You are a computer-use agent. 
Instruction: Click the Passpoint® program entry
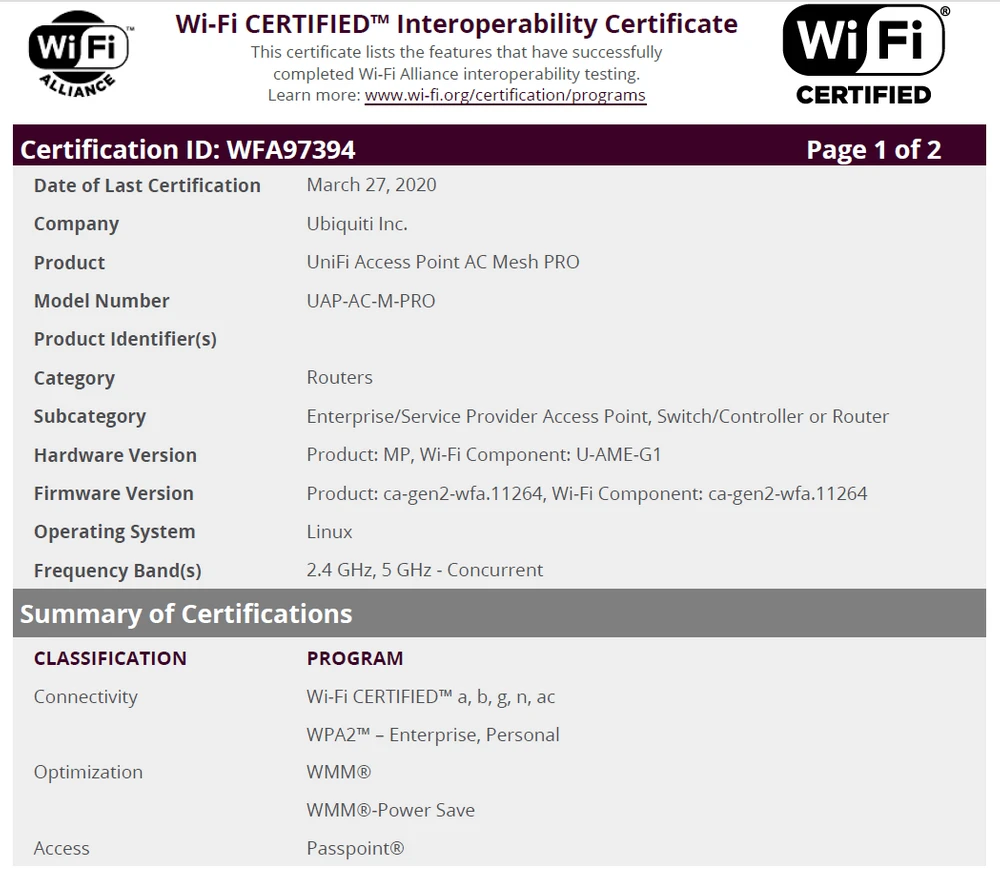tap(355, 848)
